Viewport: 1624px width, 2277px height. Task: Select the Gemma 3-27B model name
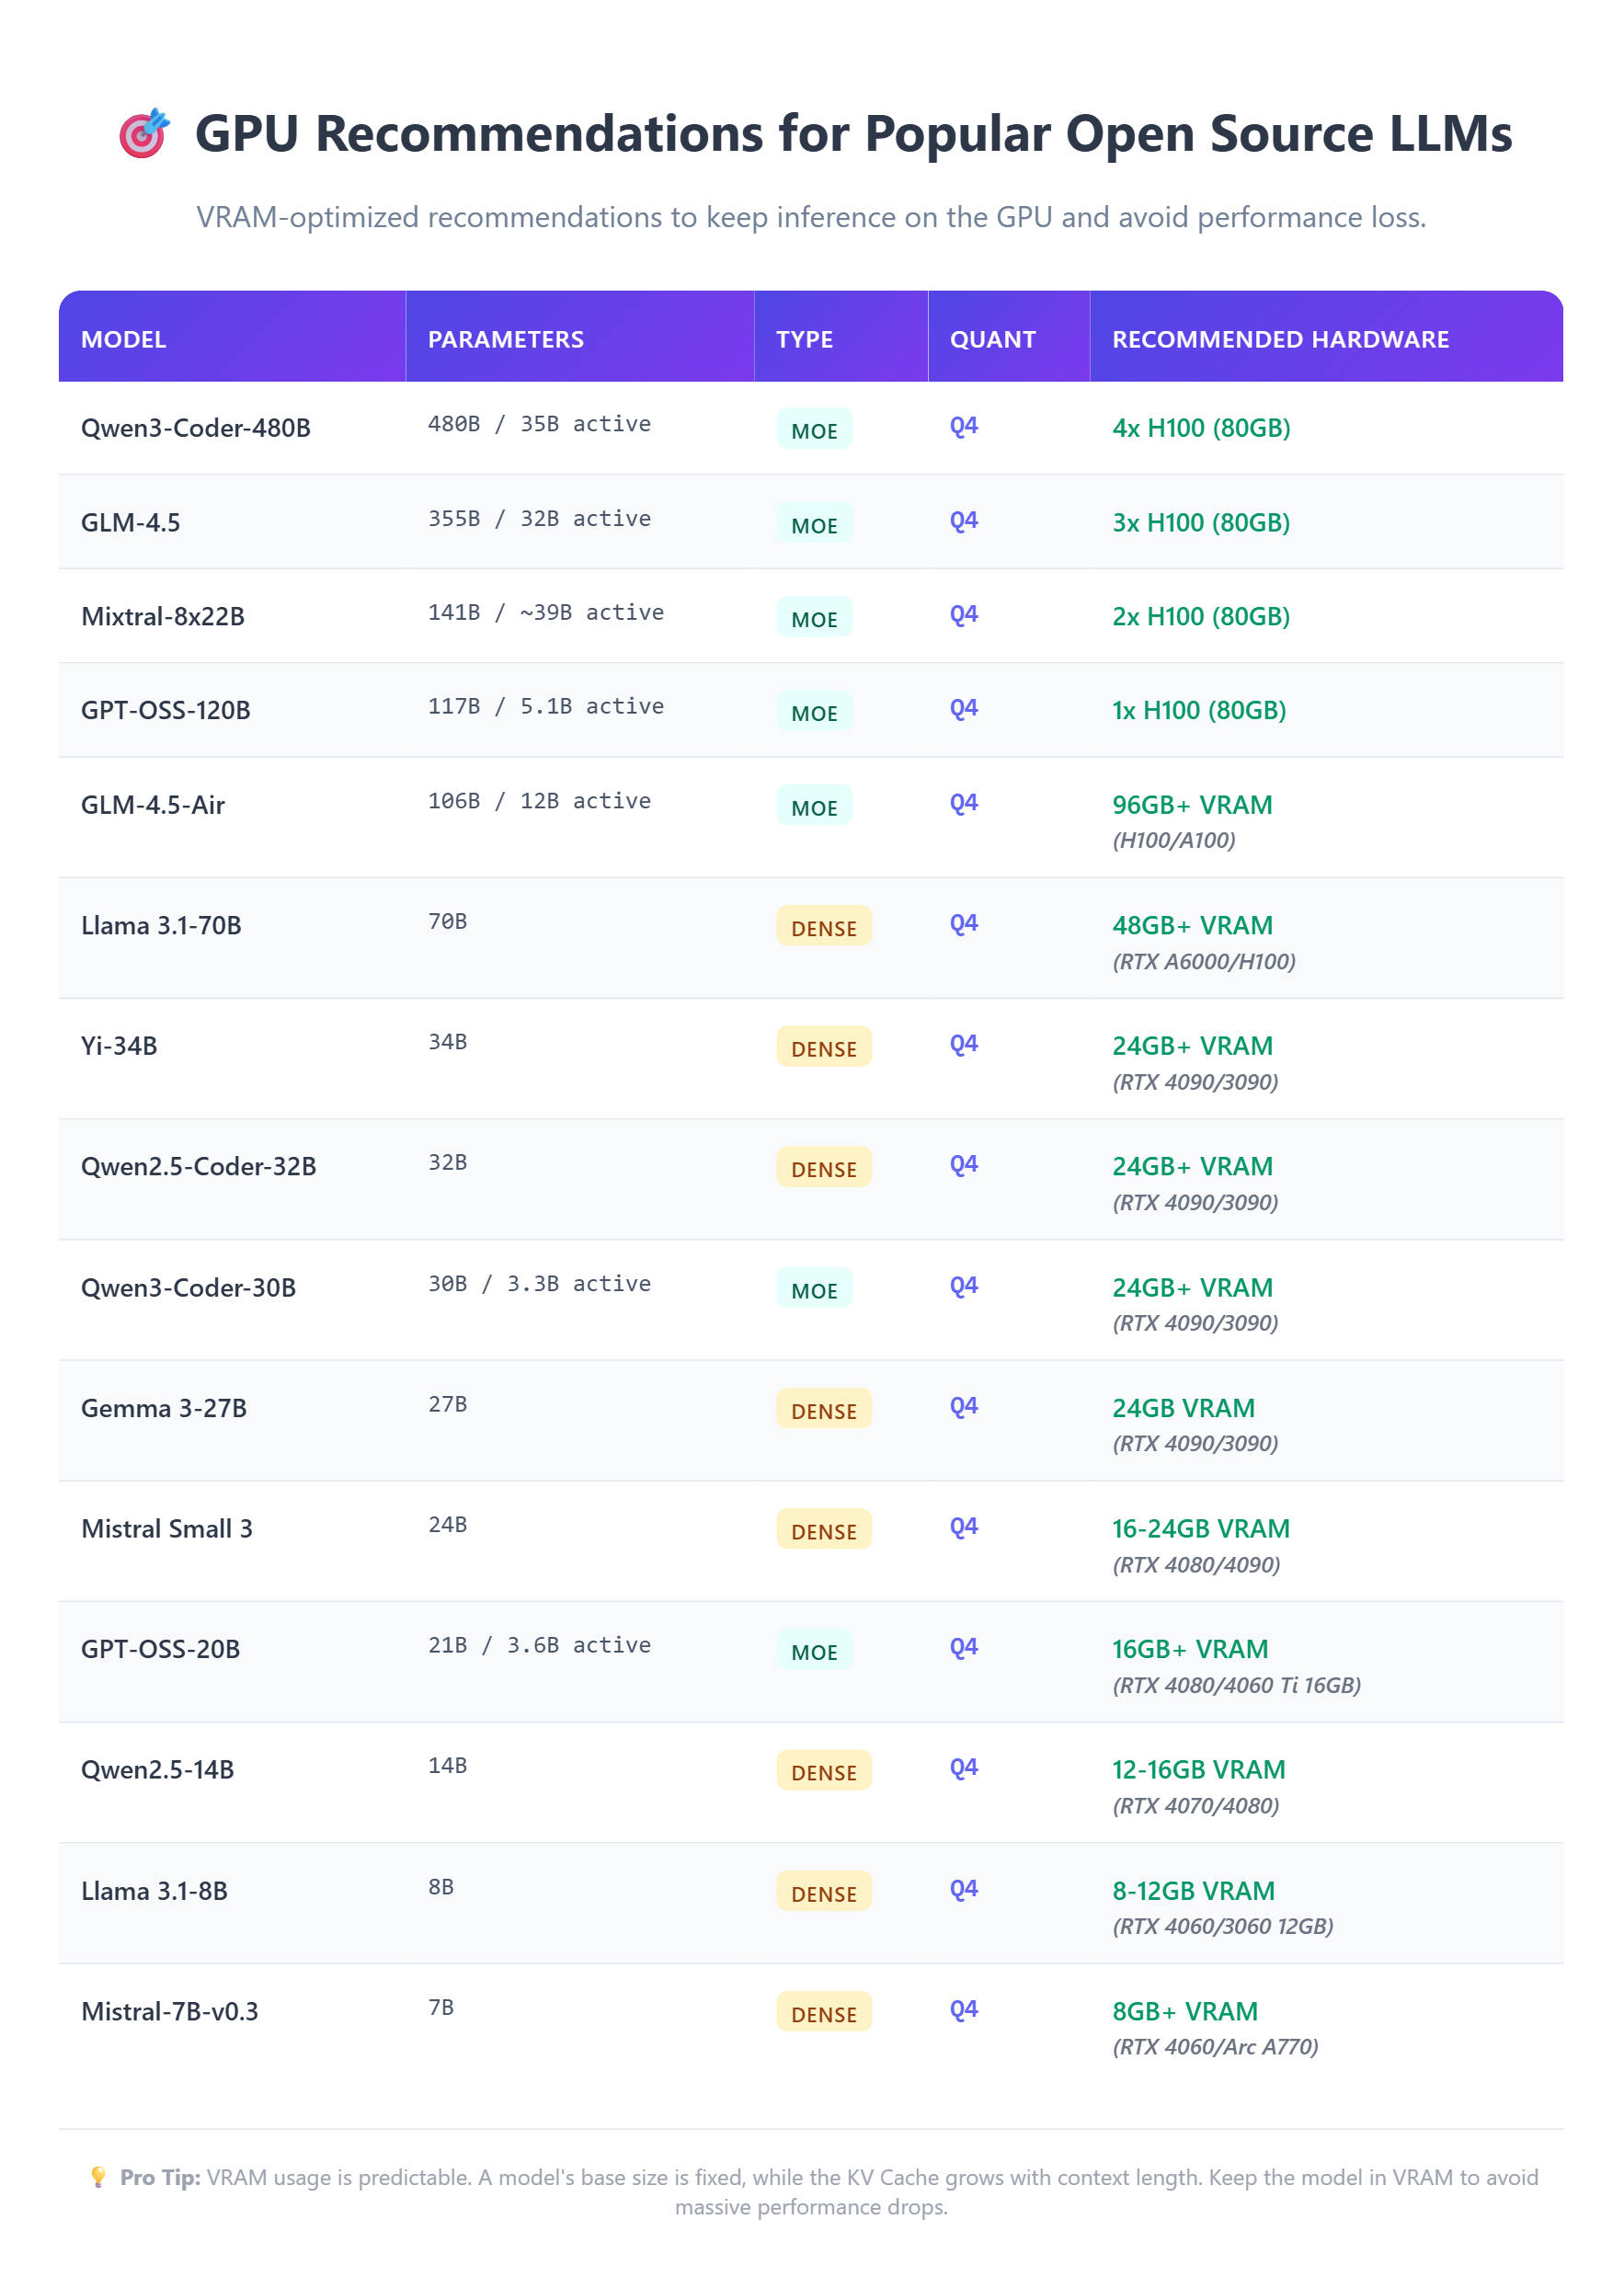point(164,1408)
